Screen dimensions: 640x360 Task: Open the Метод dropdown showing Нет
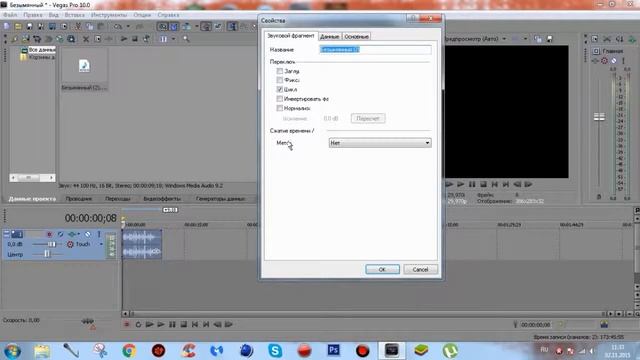[380, 142]
